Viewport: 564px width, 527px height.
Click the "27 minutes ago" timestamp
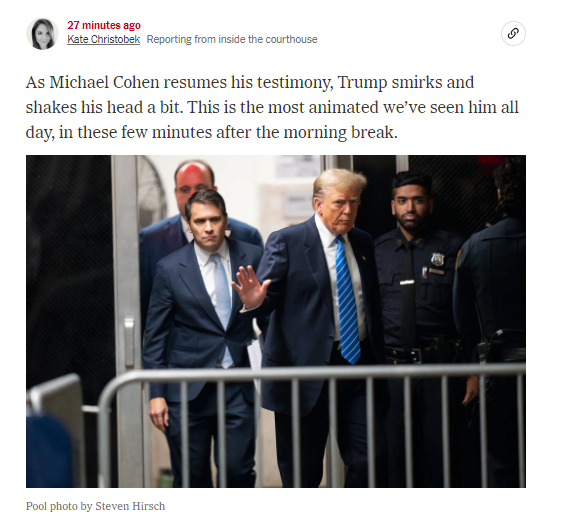[x=104, y=25]
